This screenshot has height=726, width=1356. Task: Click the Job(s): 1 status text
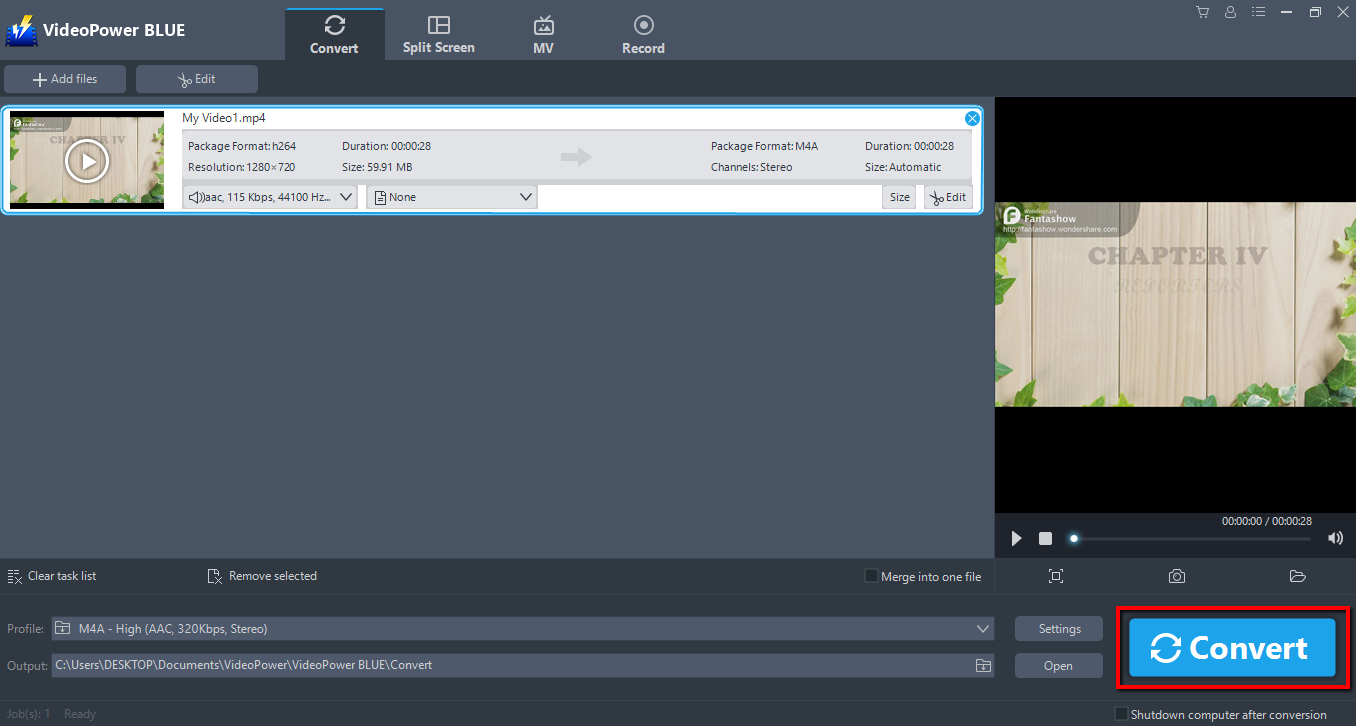point(29,714)
